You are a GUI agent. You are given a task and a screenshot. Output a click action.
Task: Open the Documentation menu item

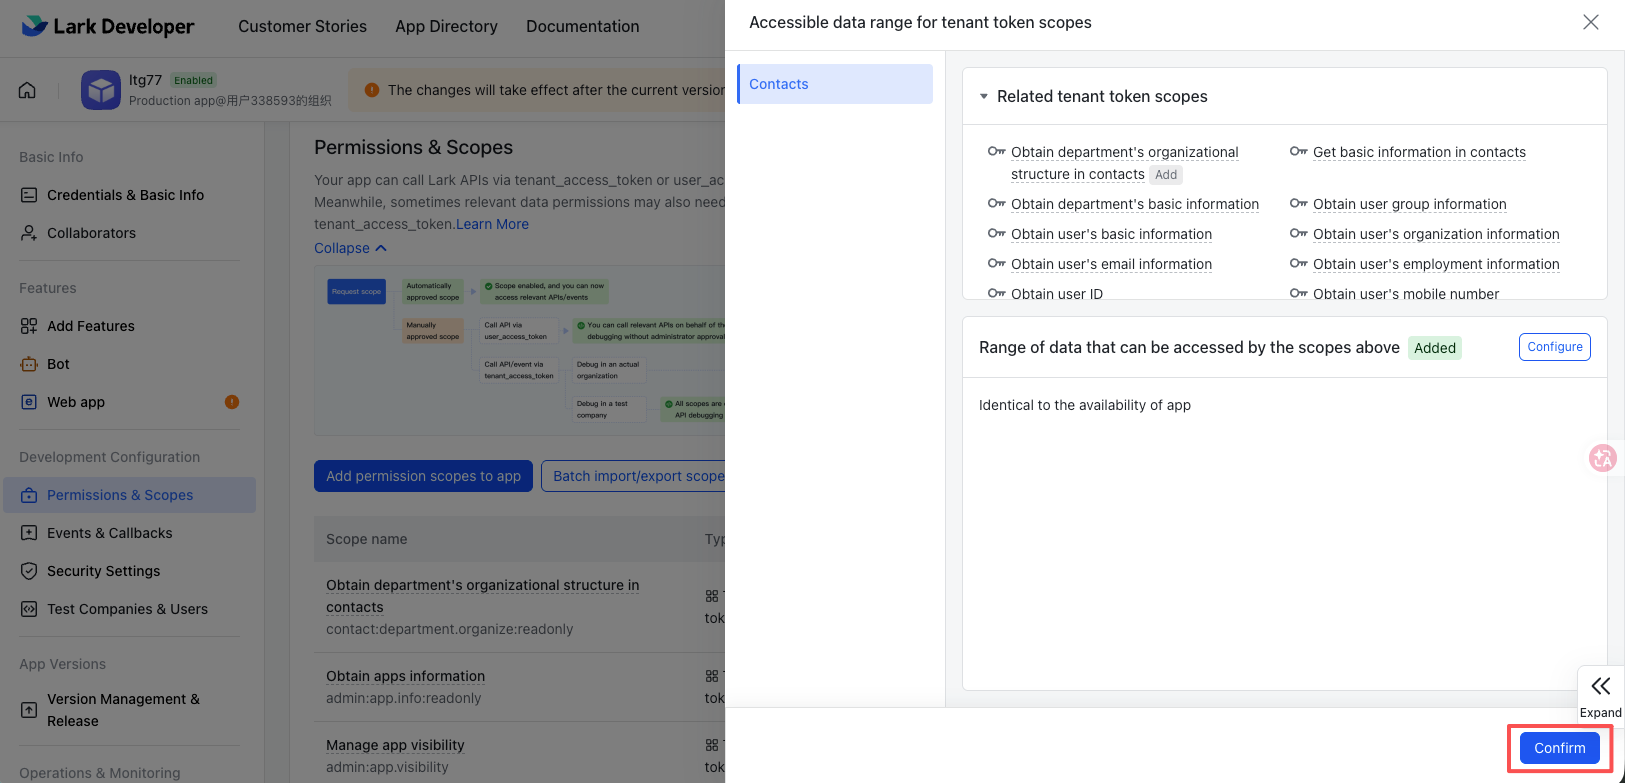[582, 26]
